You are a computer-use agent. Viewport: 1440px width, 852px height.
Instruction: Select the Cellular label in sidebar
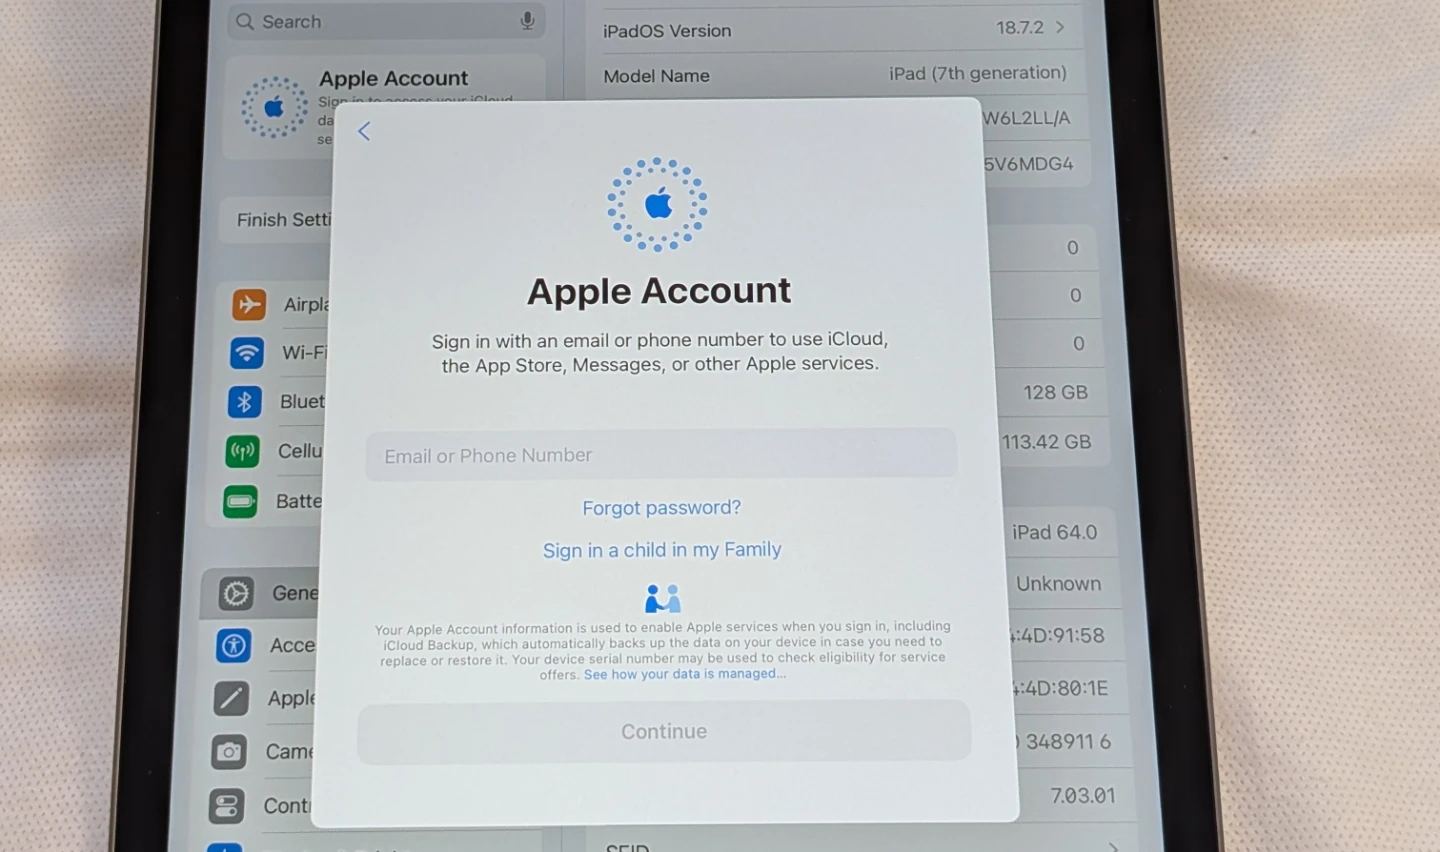click(300, 451)
